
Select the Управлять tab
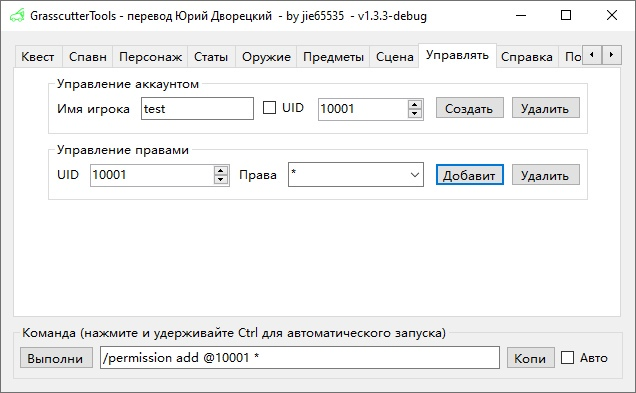(x=457, y=55)
